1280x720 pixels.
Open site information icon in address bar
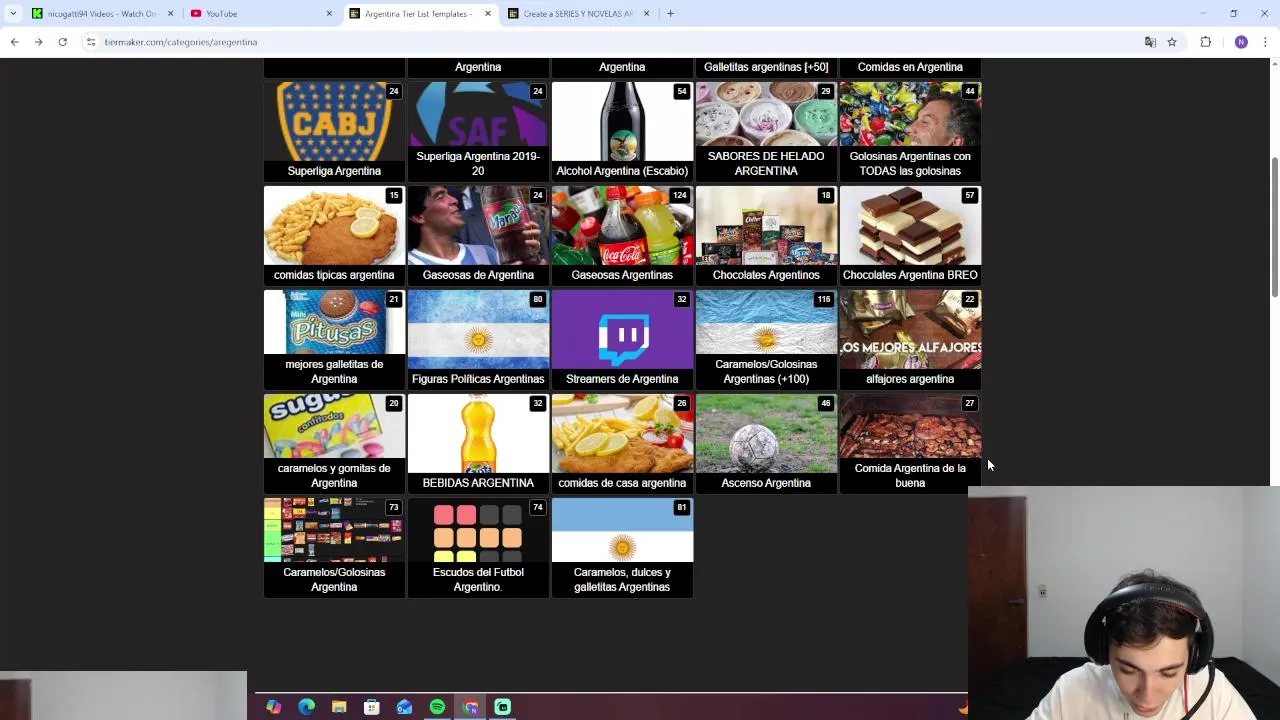[x=91, y=42]
